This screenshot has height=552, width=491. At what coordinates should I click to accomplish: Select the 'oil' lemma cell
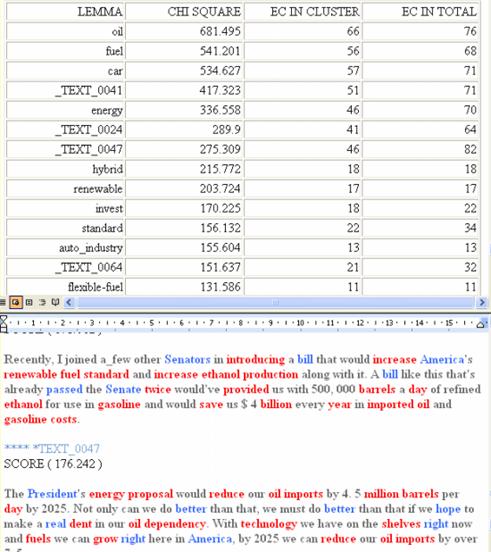66,31
